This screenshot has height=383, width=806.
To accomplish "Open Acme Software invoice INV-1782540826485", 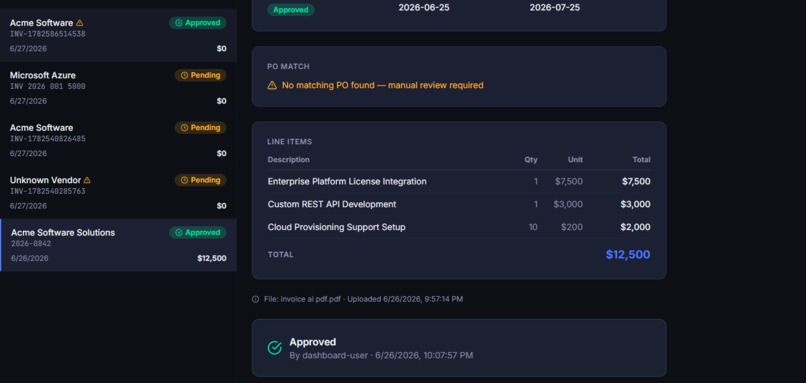I will [118, 140].
